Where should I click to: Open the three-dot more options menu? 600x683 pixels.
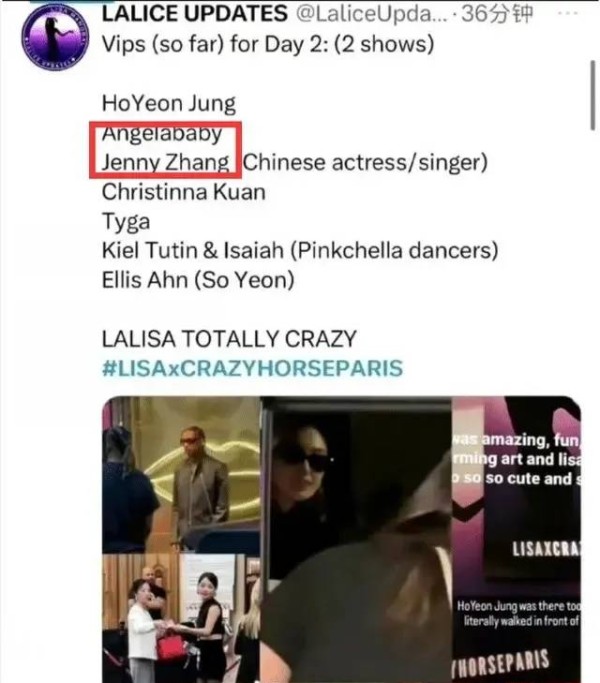click(567, 13)
